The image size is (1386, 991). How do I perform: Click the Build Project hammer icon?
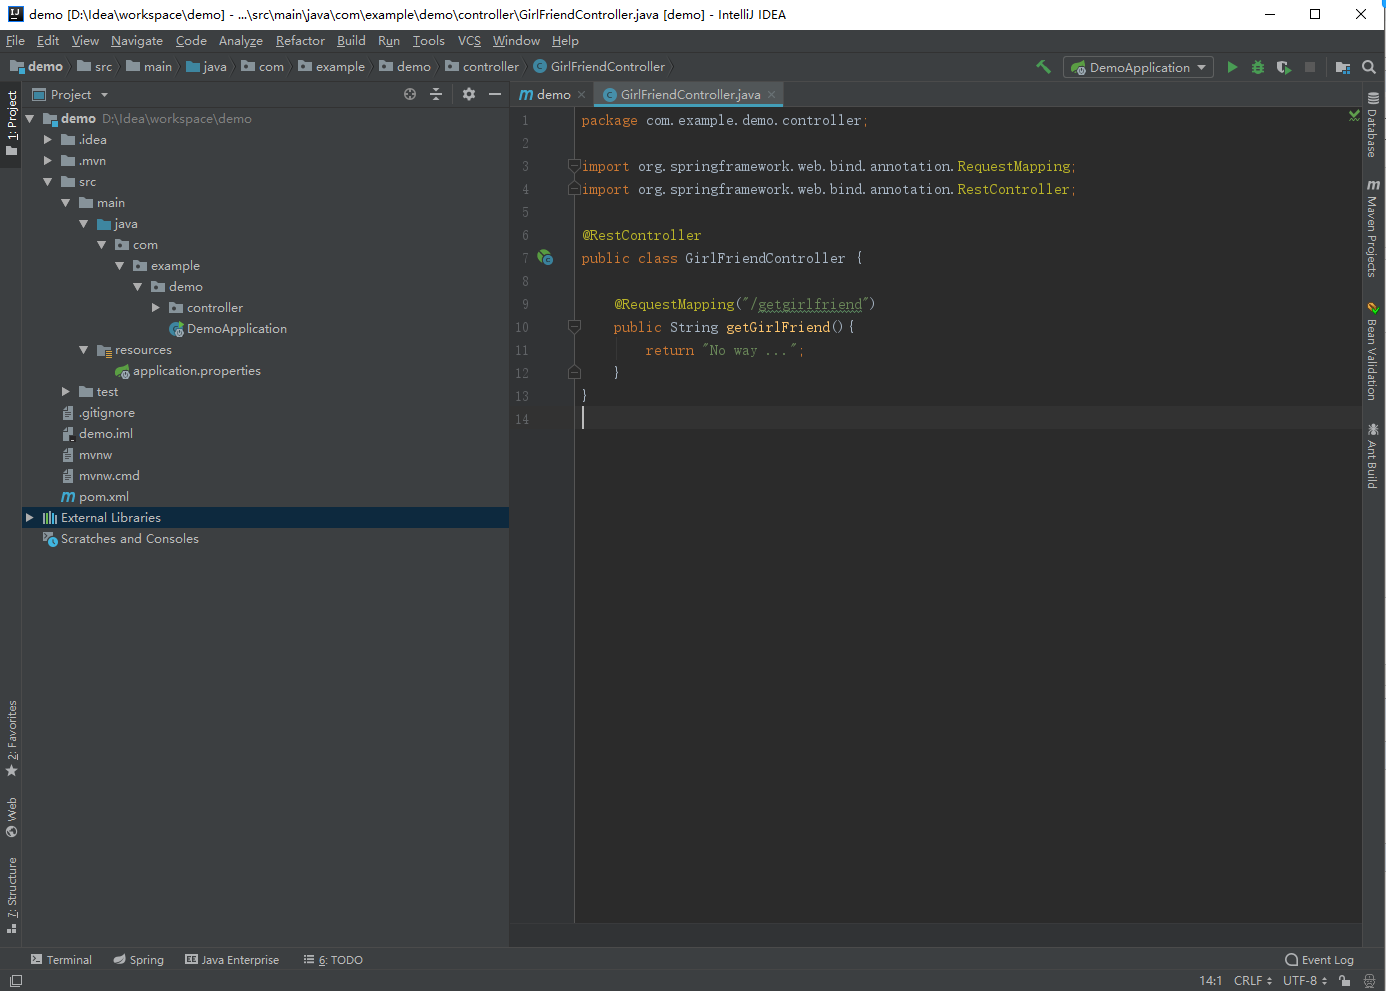pos(1043,67)
